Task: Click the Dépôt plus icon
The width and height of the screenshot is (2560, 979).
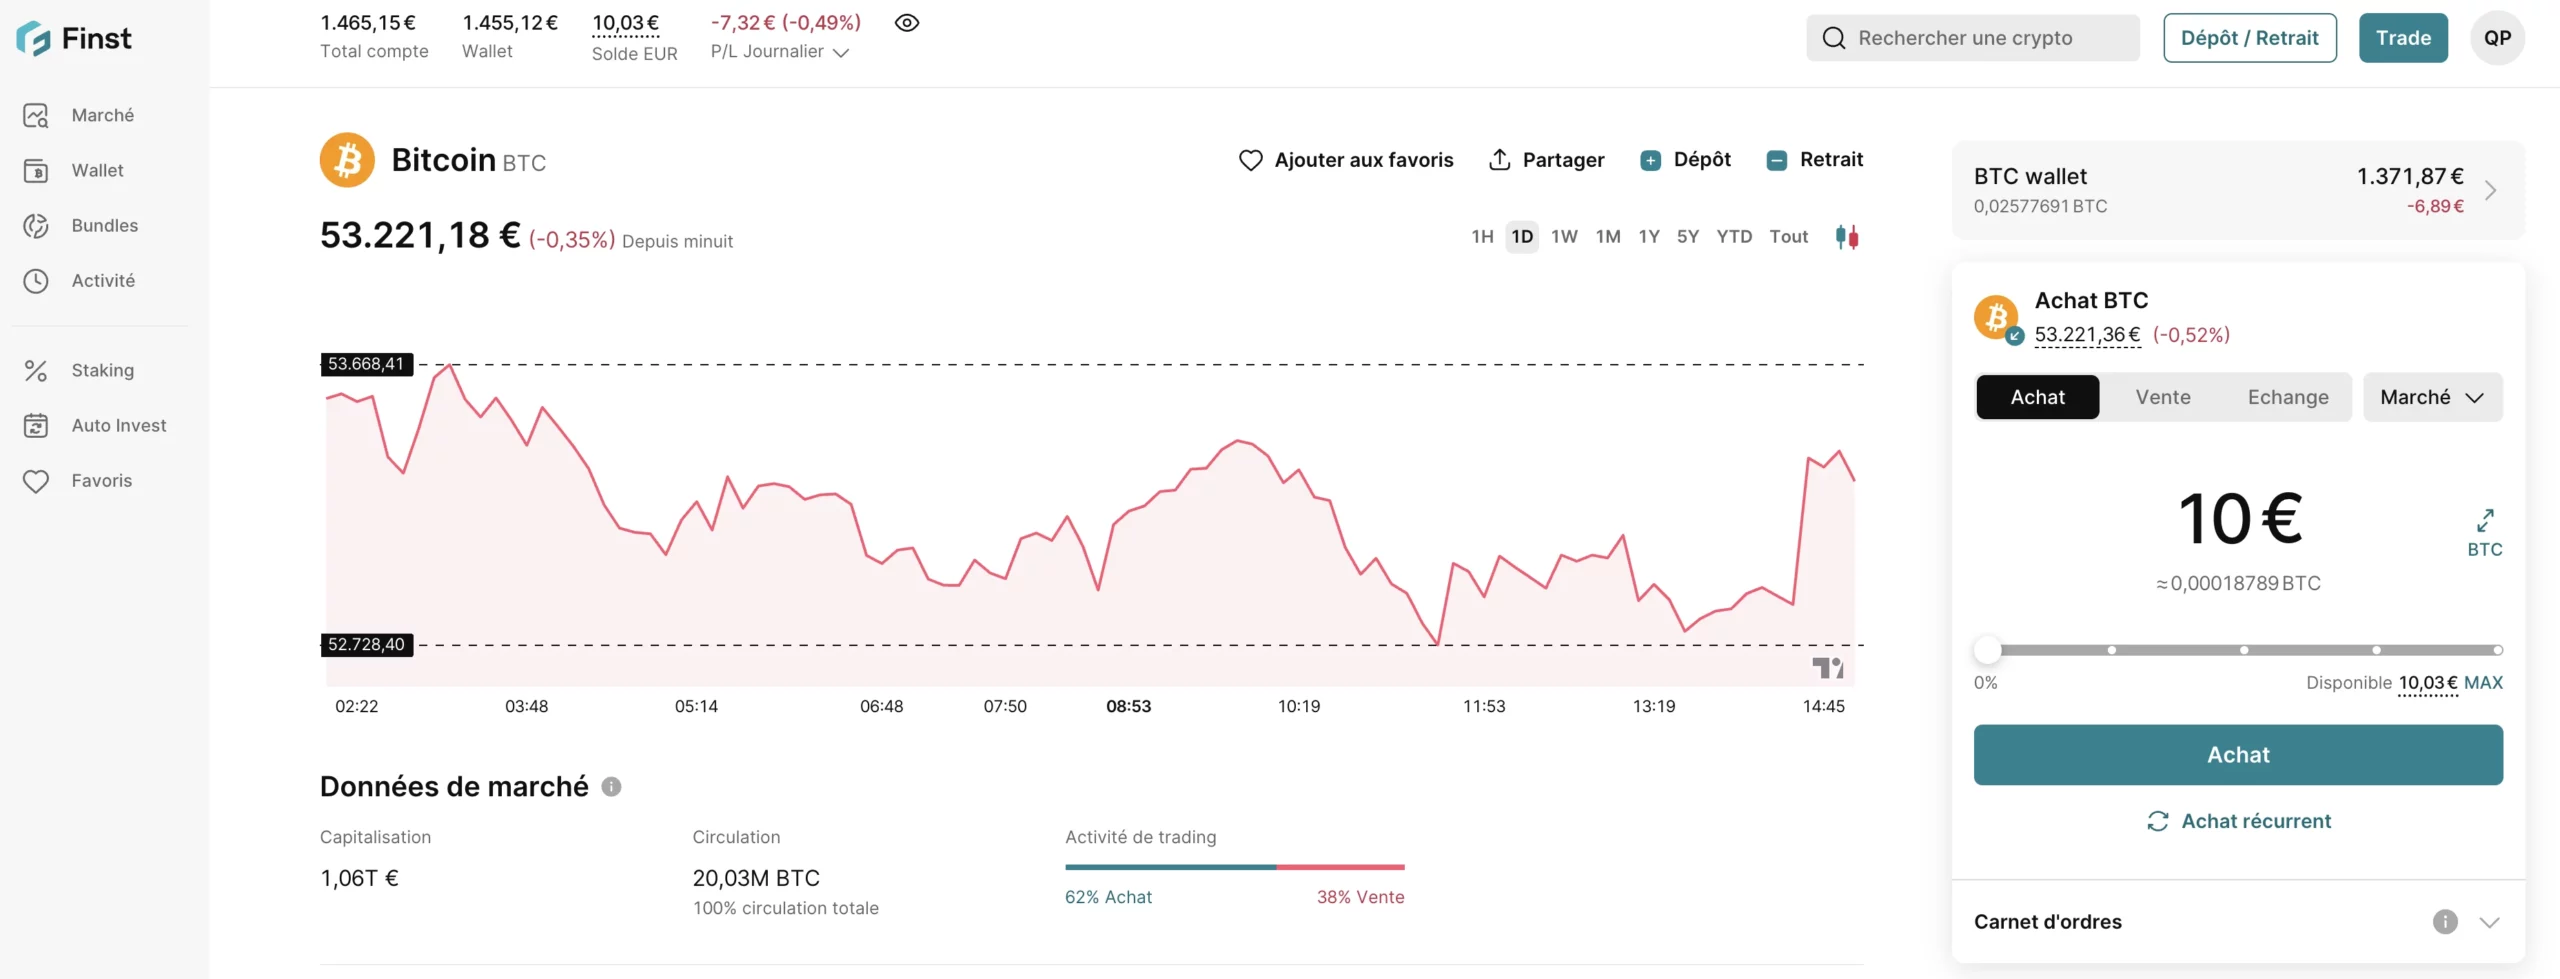Action: tap(1651, 160)
